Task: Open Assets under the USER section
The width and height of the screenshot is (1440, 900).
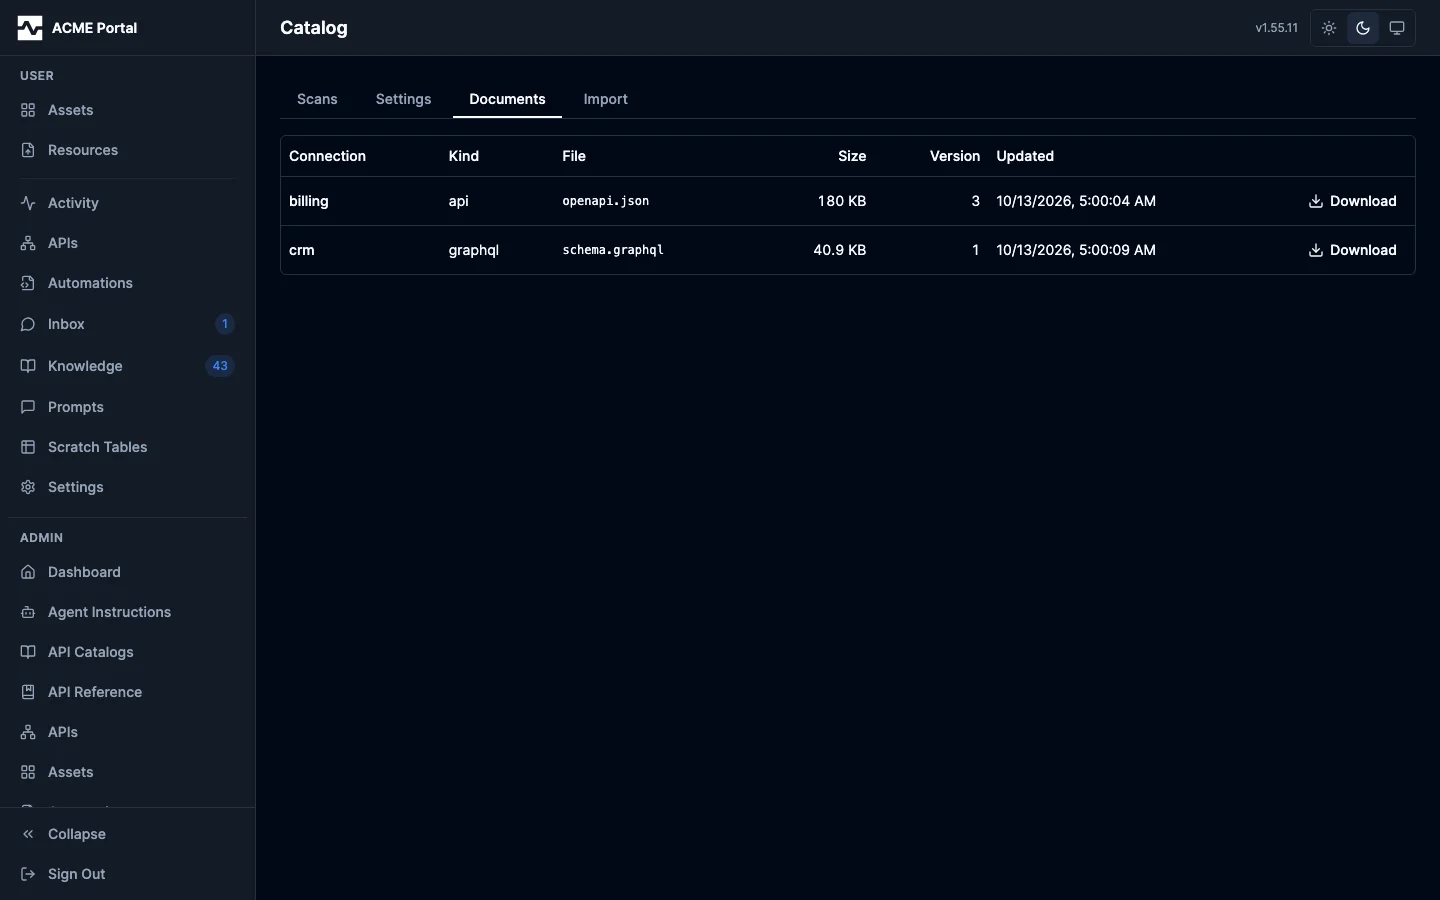Action: [x=127, y=110]
